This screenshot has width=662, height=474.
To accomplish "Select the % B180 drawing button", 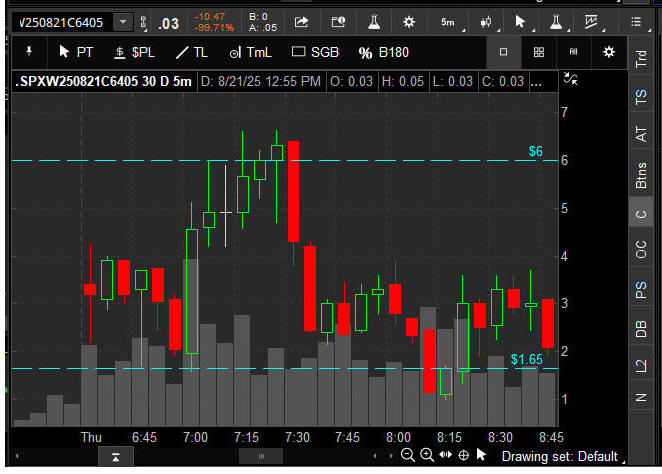I will pos(386,52).
